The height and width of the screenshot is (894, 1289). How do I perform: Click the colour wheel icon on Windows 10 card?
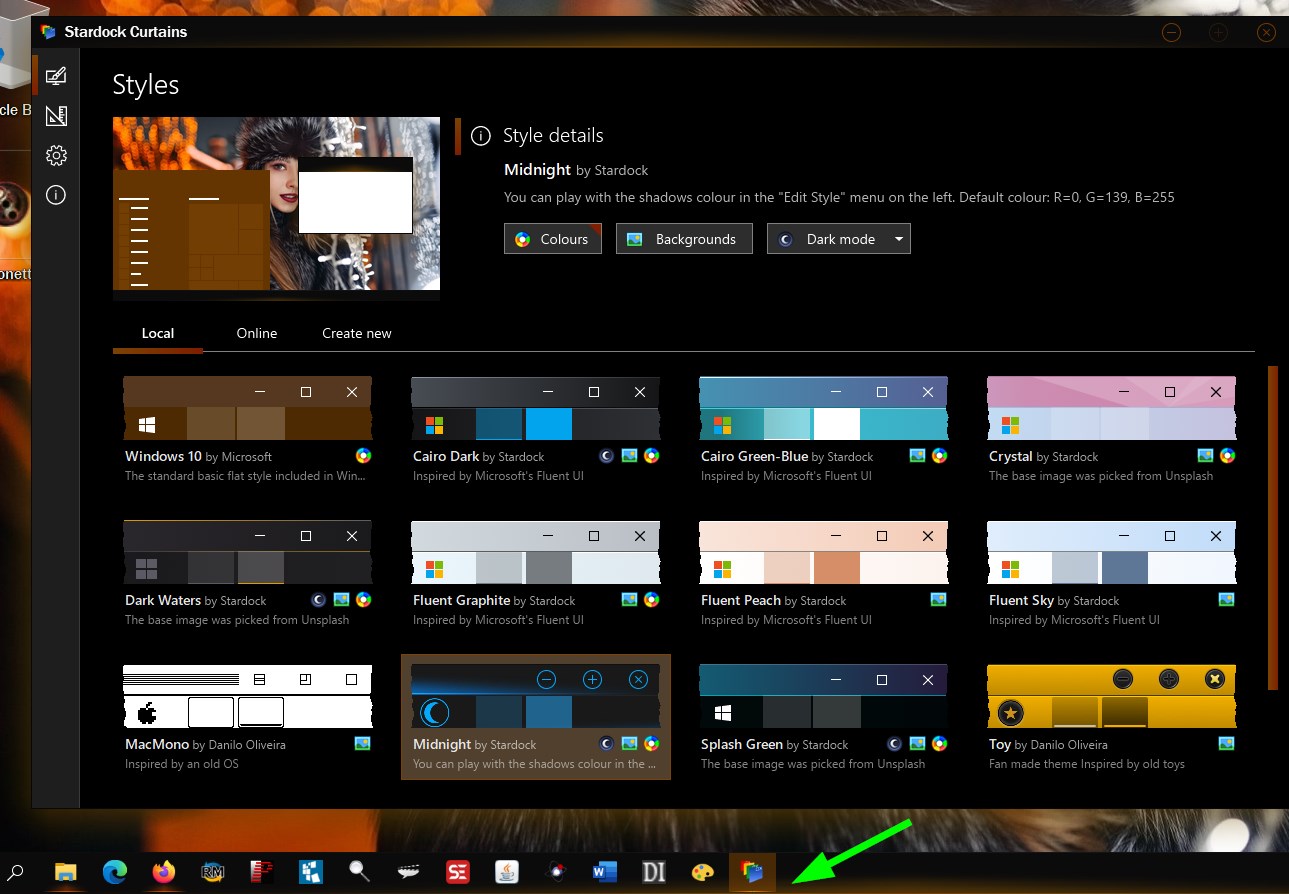click(x=363, y=455)
